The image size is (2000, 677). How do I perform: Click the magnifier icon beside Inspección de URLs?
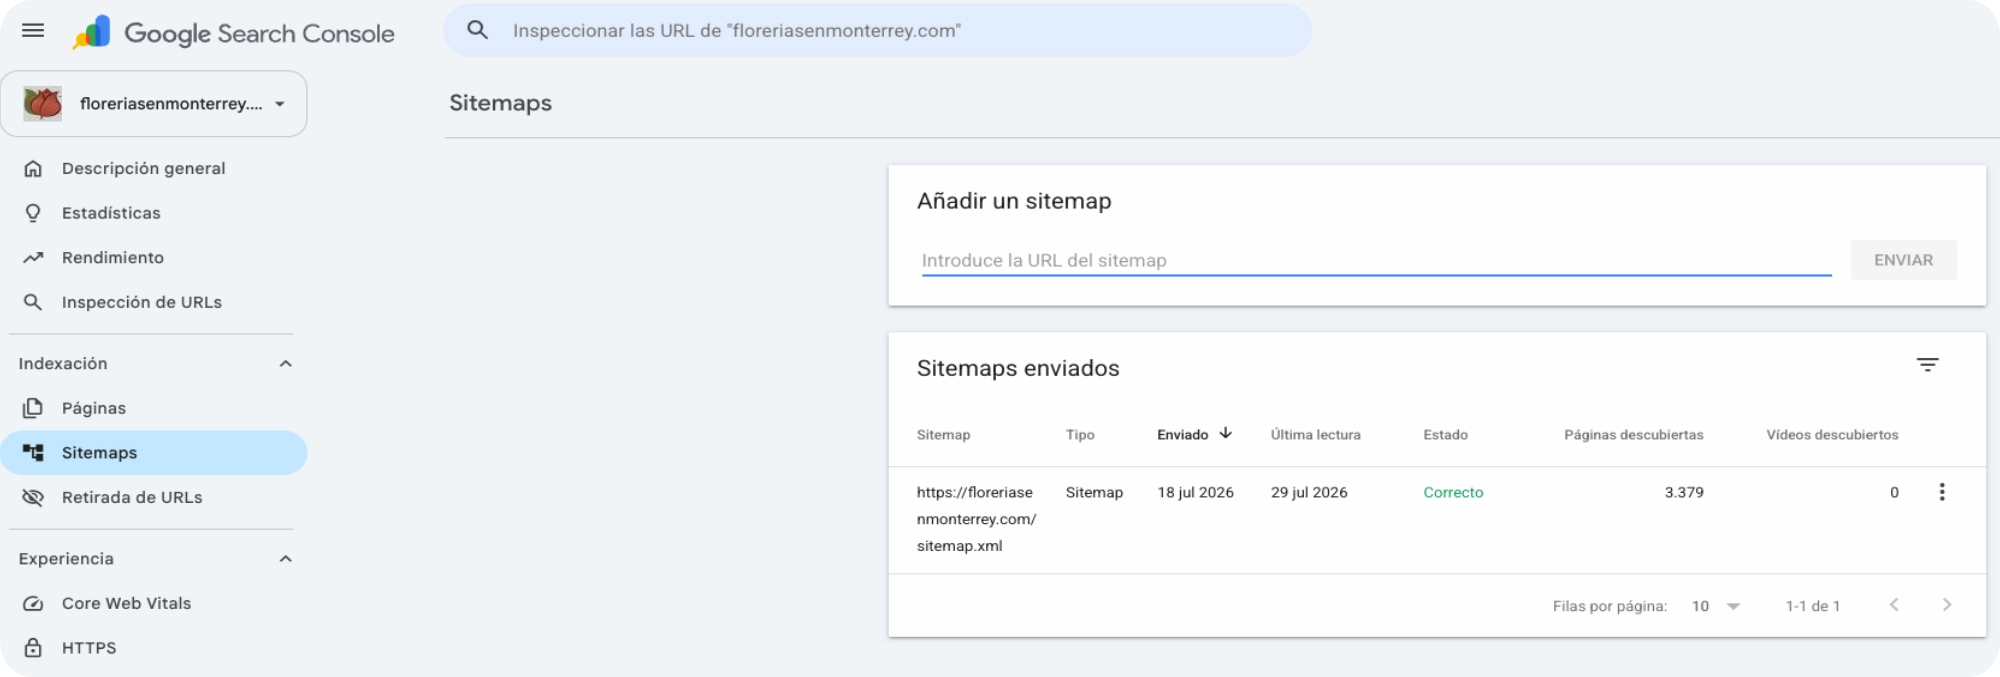pos(33,302)
